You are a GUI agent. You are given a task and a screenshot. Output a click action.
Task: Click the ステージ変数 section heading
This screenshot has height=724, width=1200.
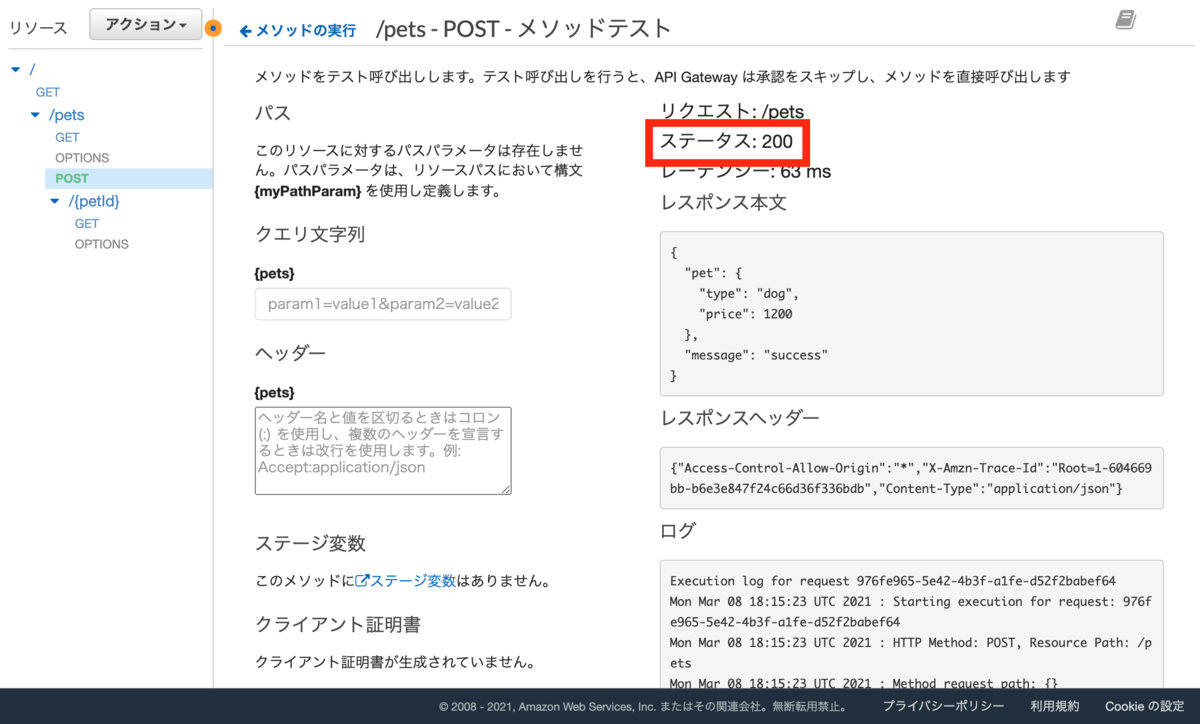(x=310, y=543)
